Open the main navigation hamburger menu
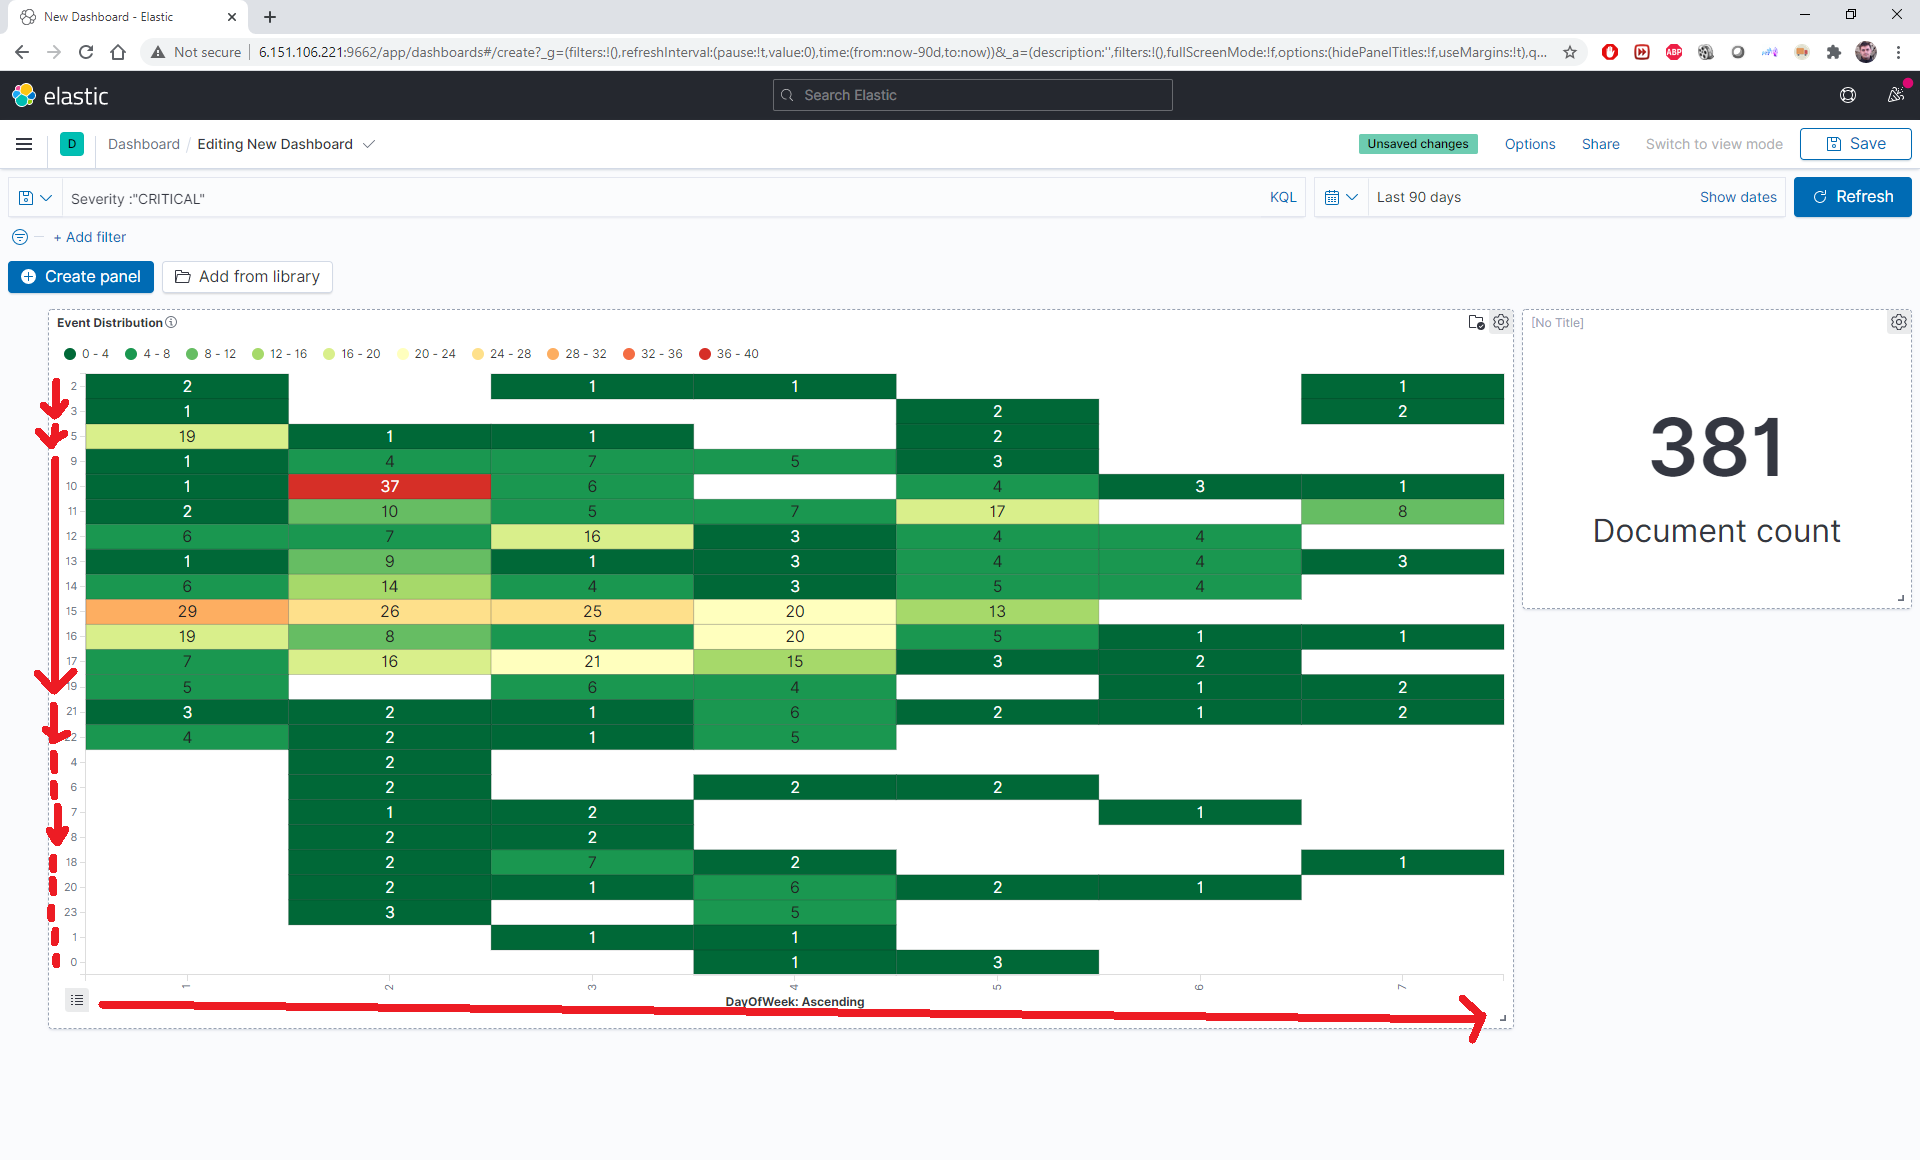1920x1160 pixels. coord(24,144)
